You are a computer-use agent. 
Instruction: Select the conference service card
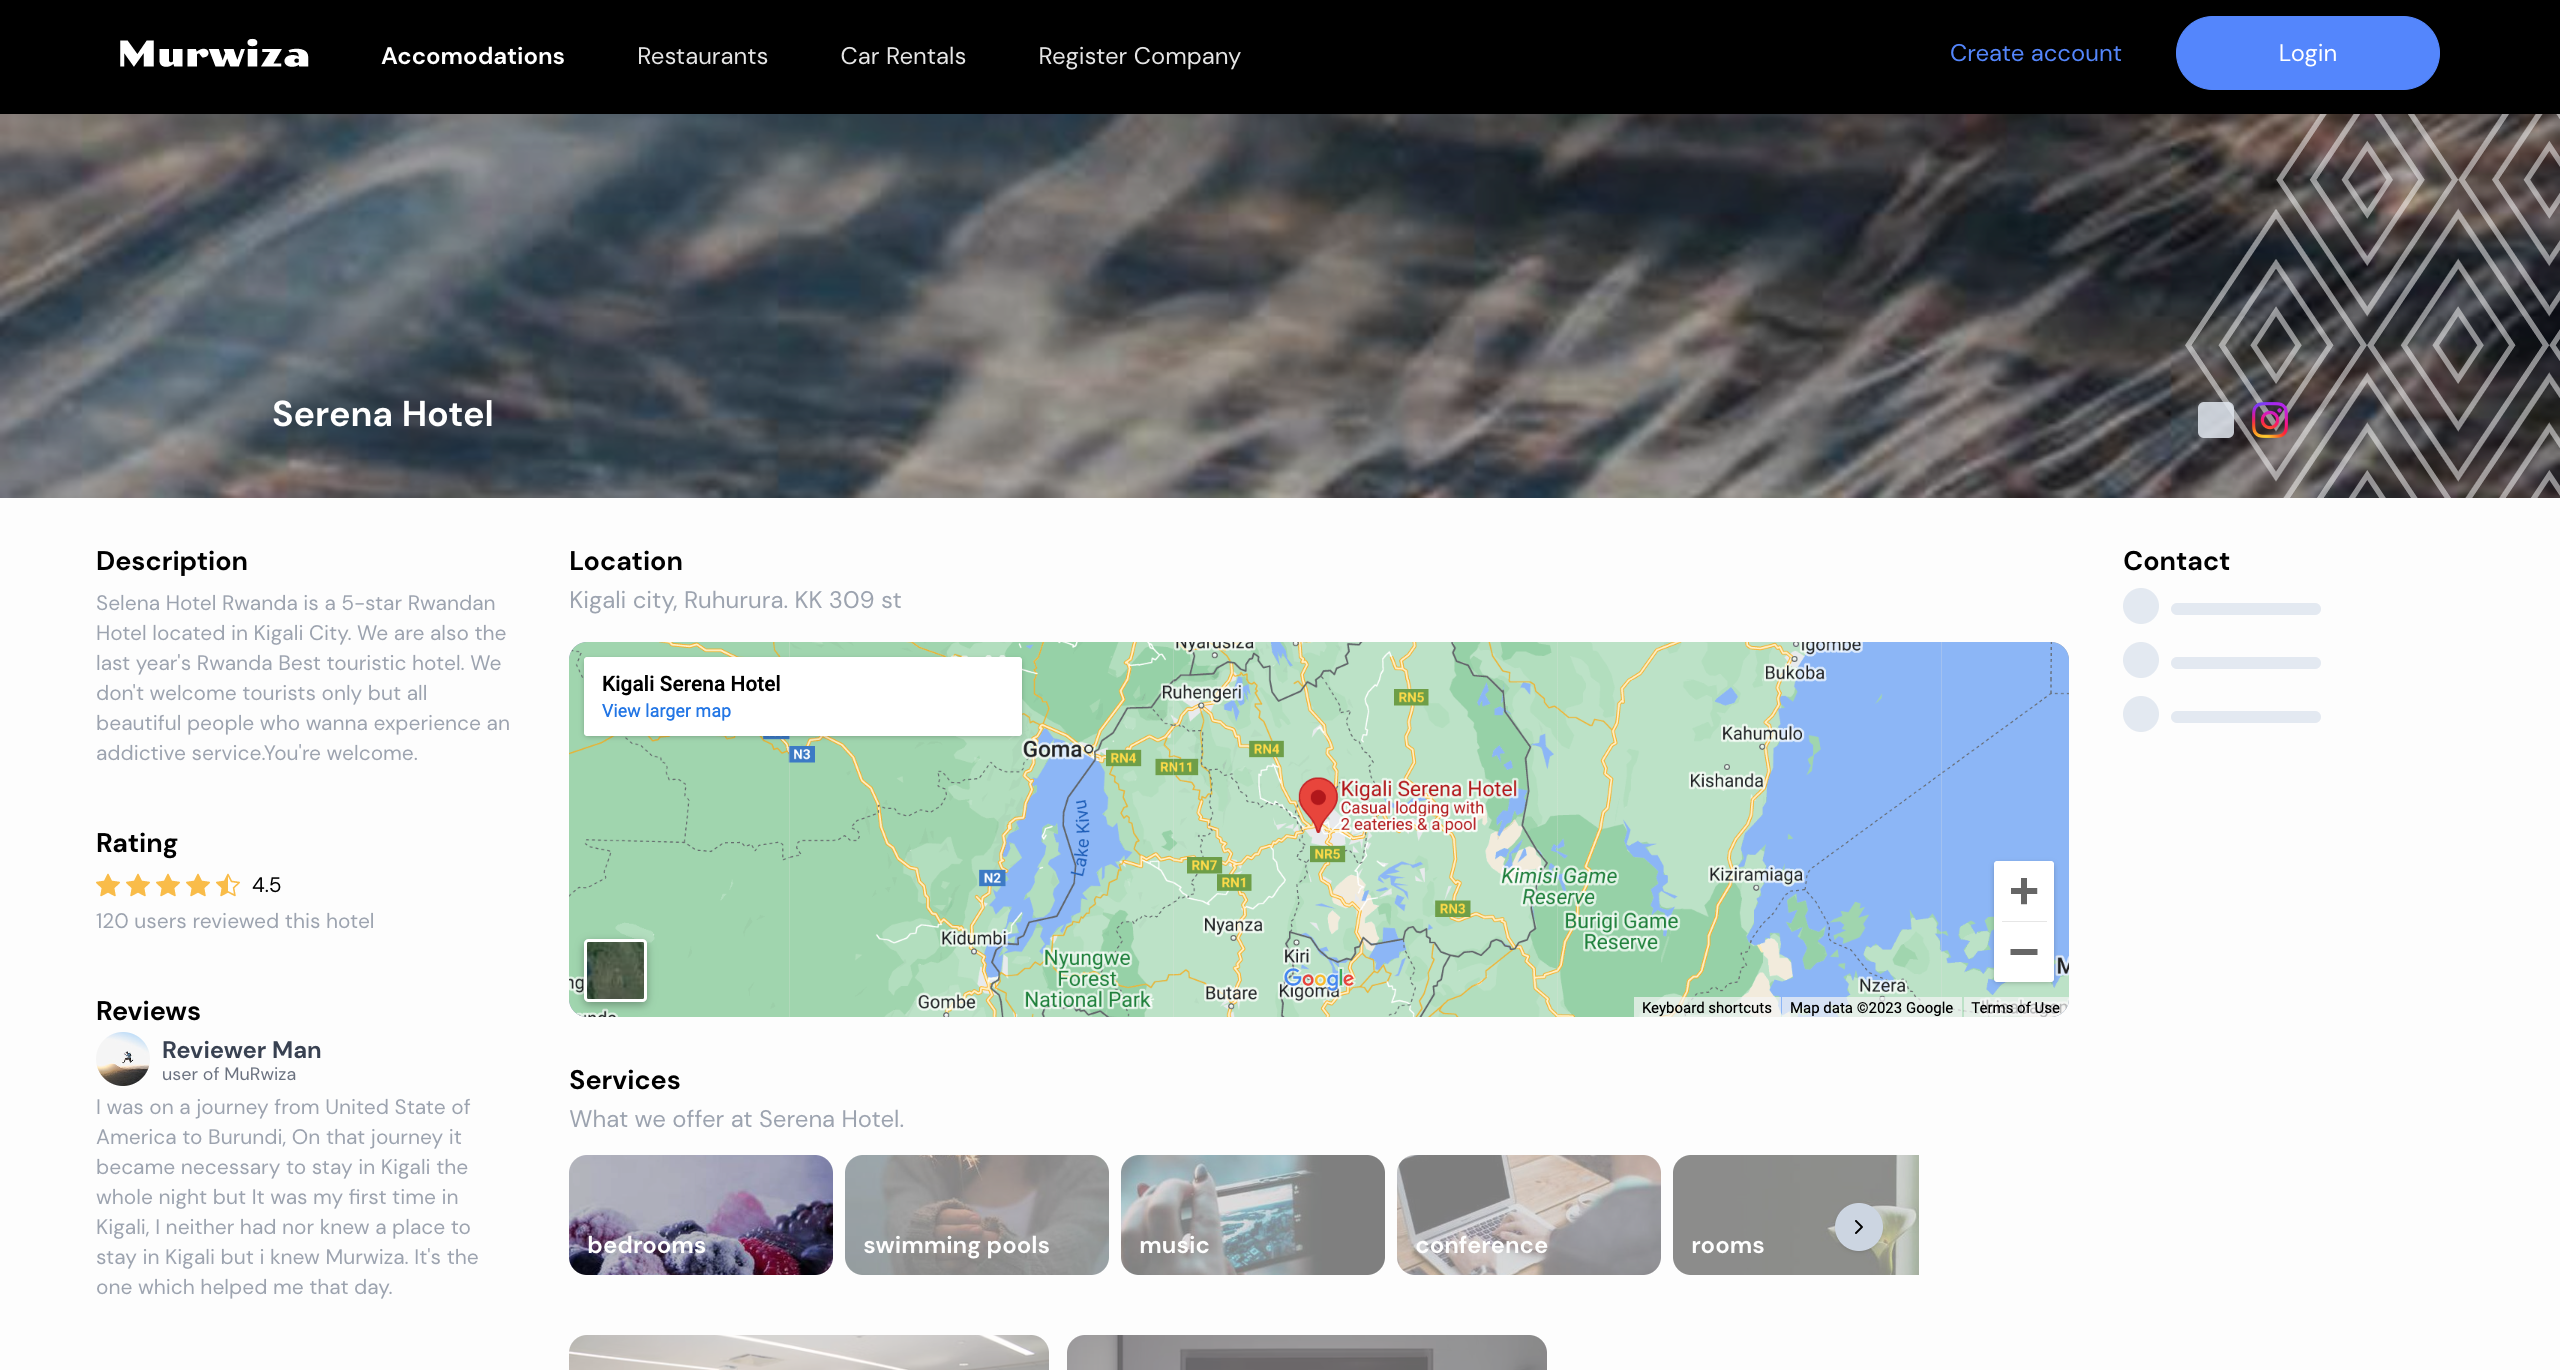pyautogui.click(x=1529, y=1215)
